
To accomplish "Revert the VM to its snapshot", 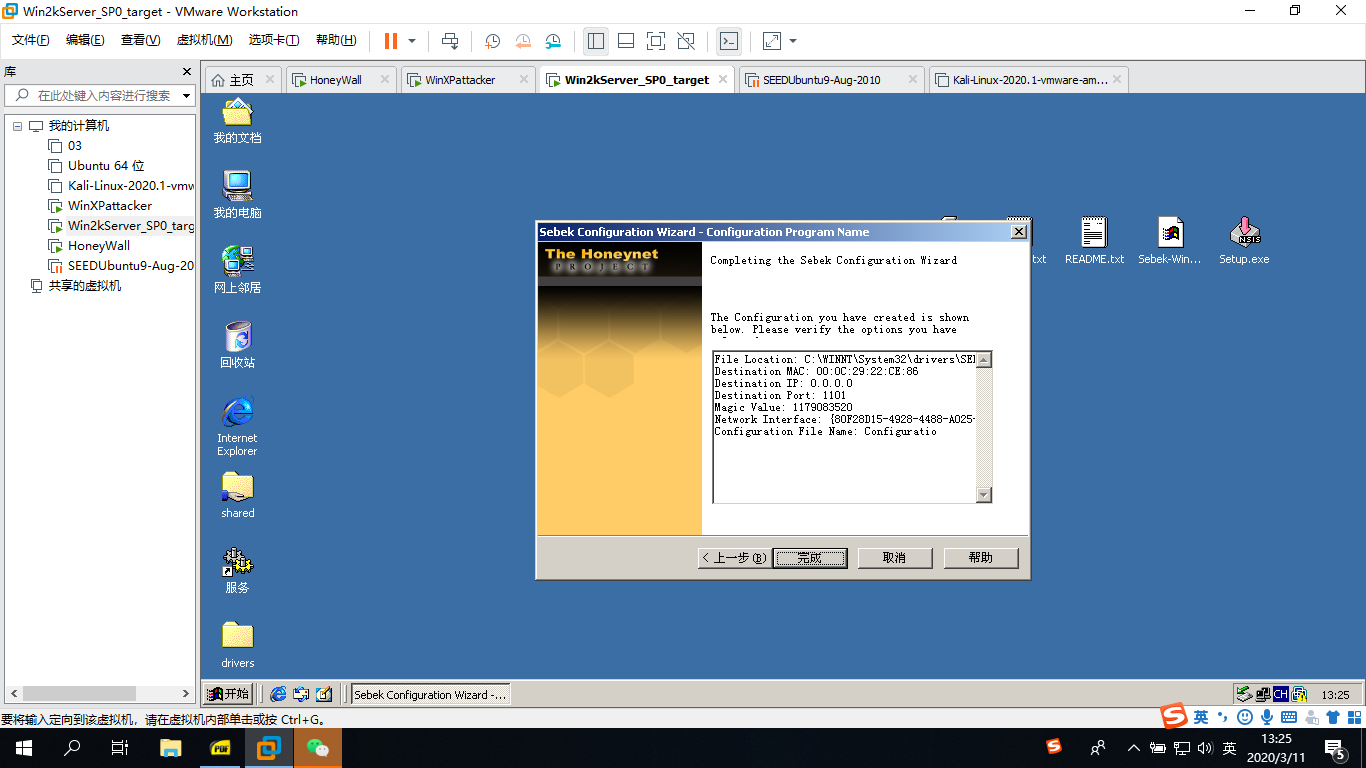I will click(524, 41).
